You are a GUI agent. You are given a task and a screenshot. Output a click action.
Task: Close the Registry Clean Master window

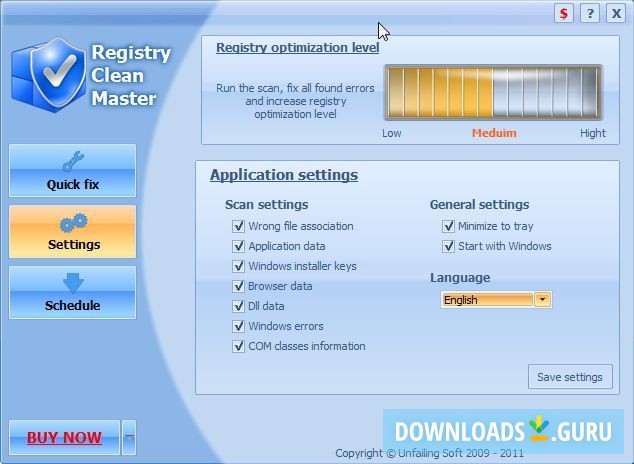[616, 14]
